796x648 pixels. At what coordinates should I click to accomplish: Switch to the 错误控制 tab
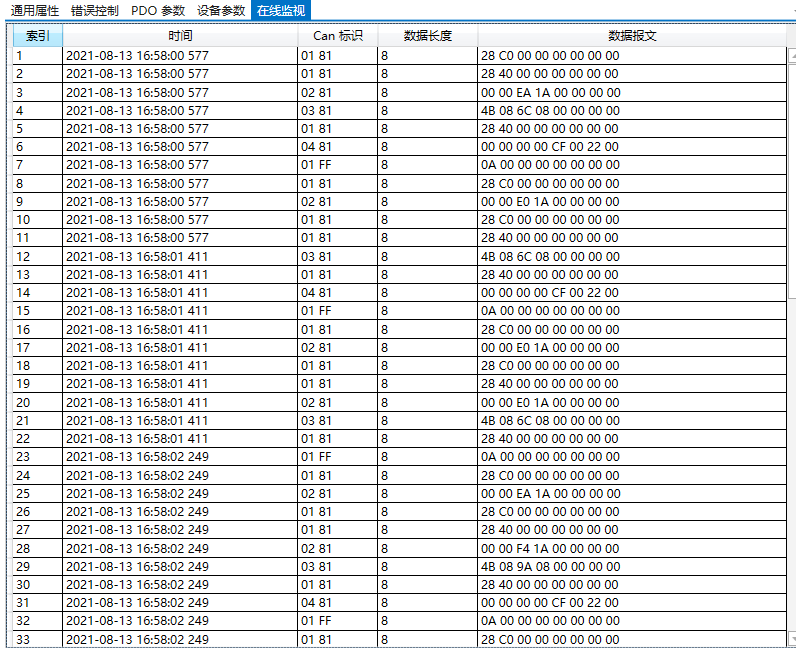pos(95,10)
